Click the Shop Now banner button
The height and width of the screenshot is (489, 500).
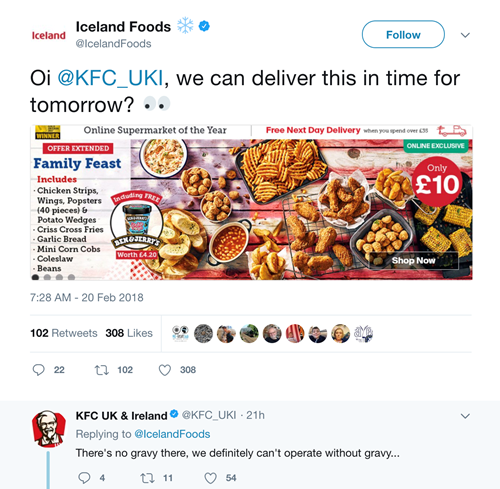click(414, 261)
